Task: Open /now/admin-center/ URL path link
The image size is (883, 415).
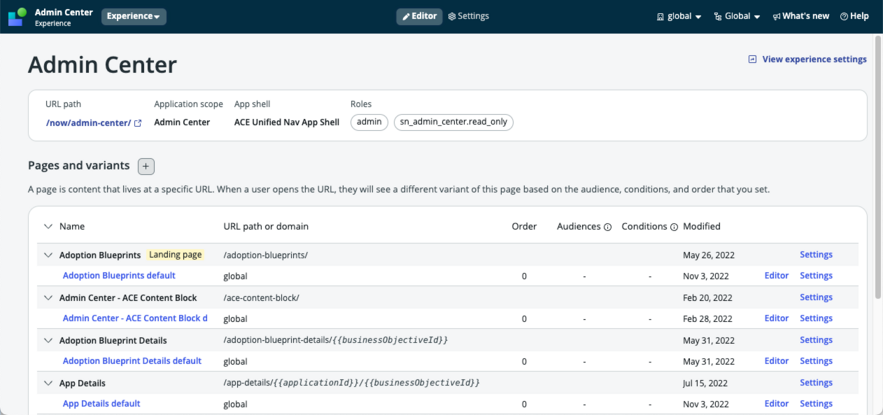Action: click(x=88, y=123)
